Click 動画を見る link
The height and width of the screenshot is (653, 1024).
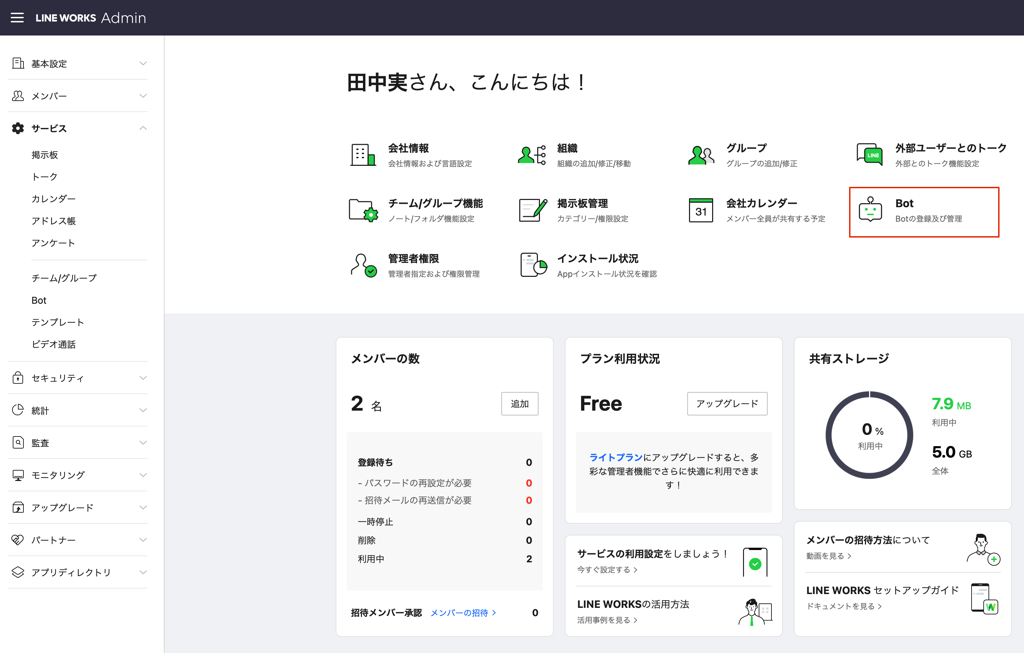pos(829,556)
